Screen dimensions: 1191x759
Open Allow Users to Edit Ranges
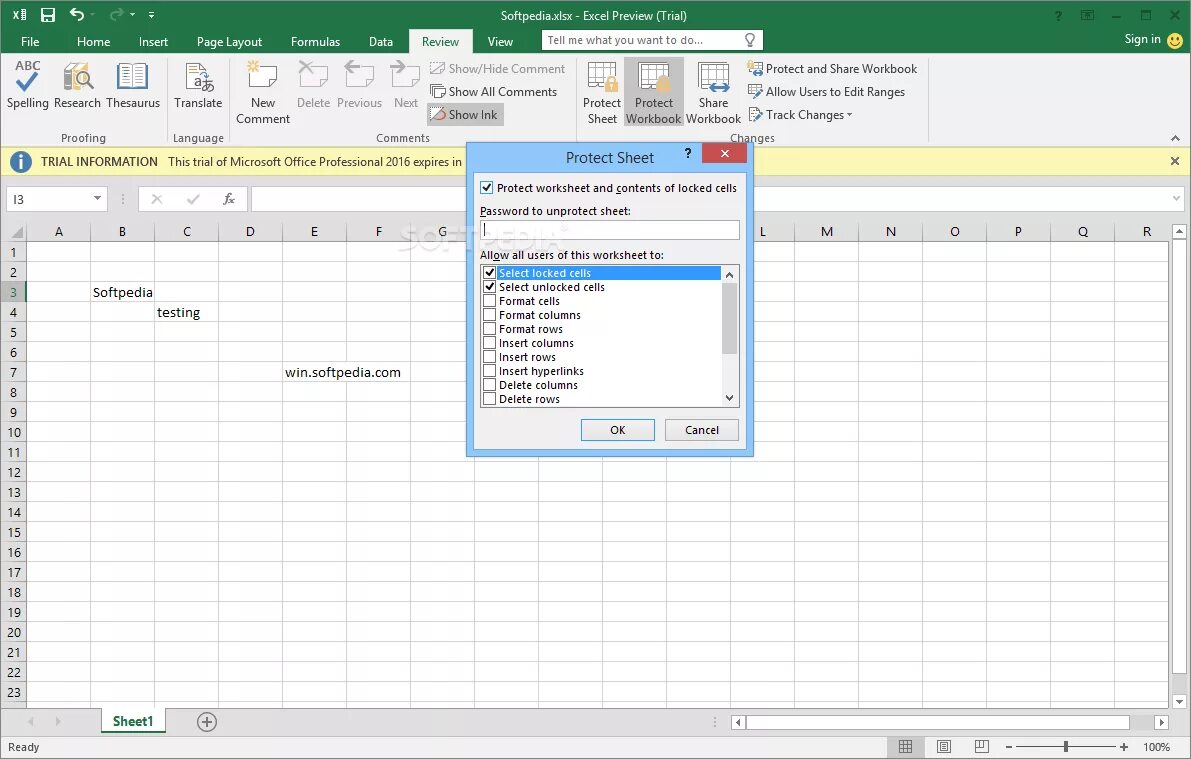[x=826, y=91]
